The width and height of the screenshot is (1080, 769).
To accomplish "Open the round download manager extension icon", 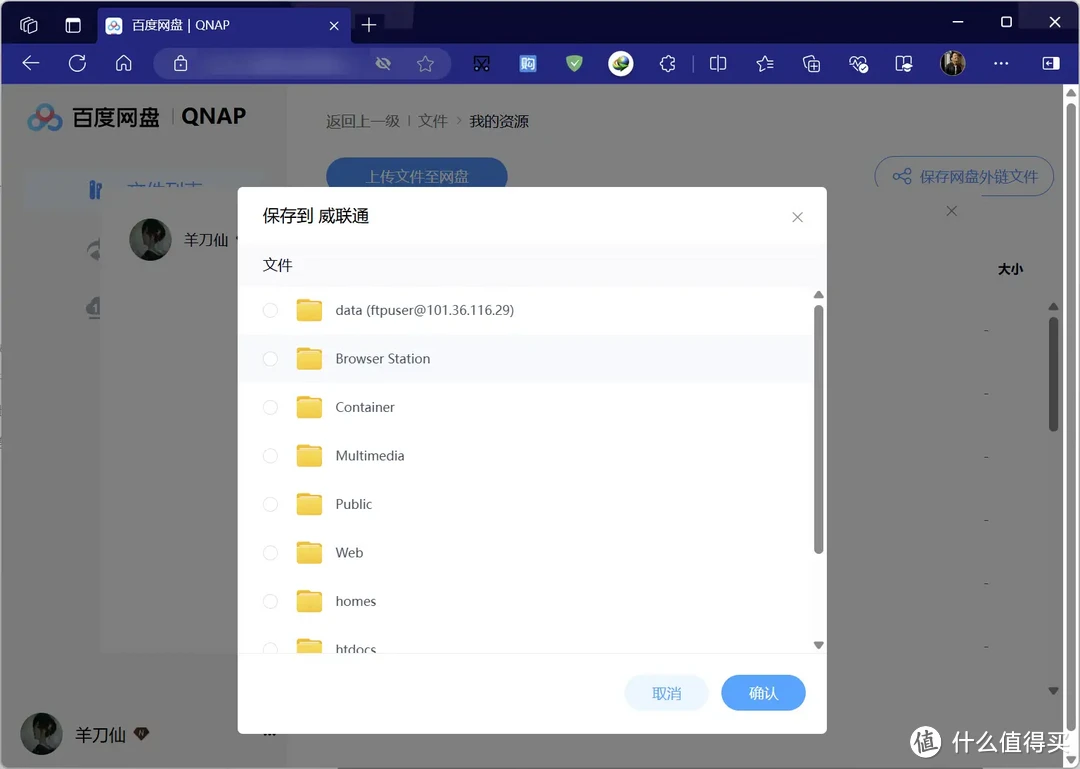I will 621,64.
